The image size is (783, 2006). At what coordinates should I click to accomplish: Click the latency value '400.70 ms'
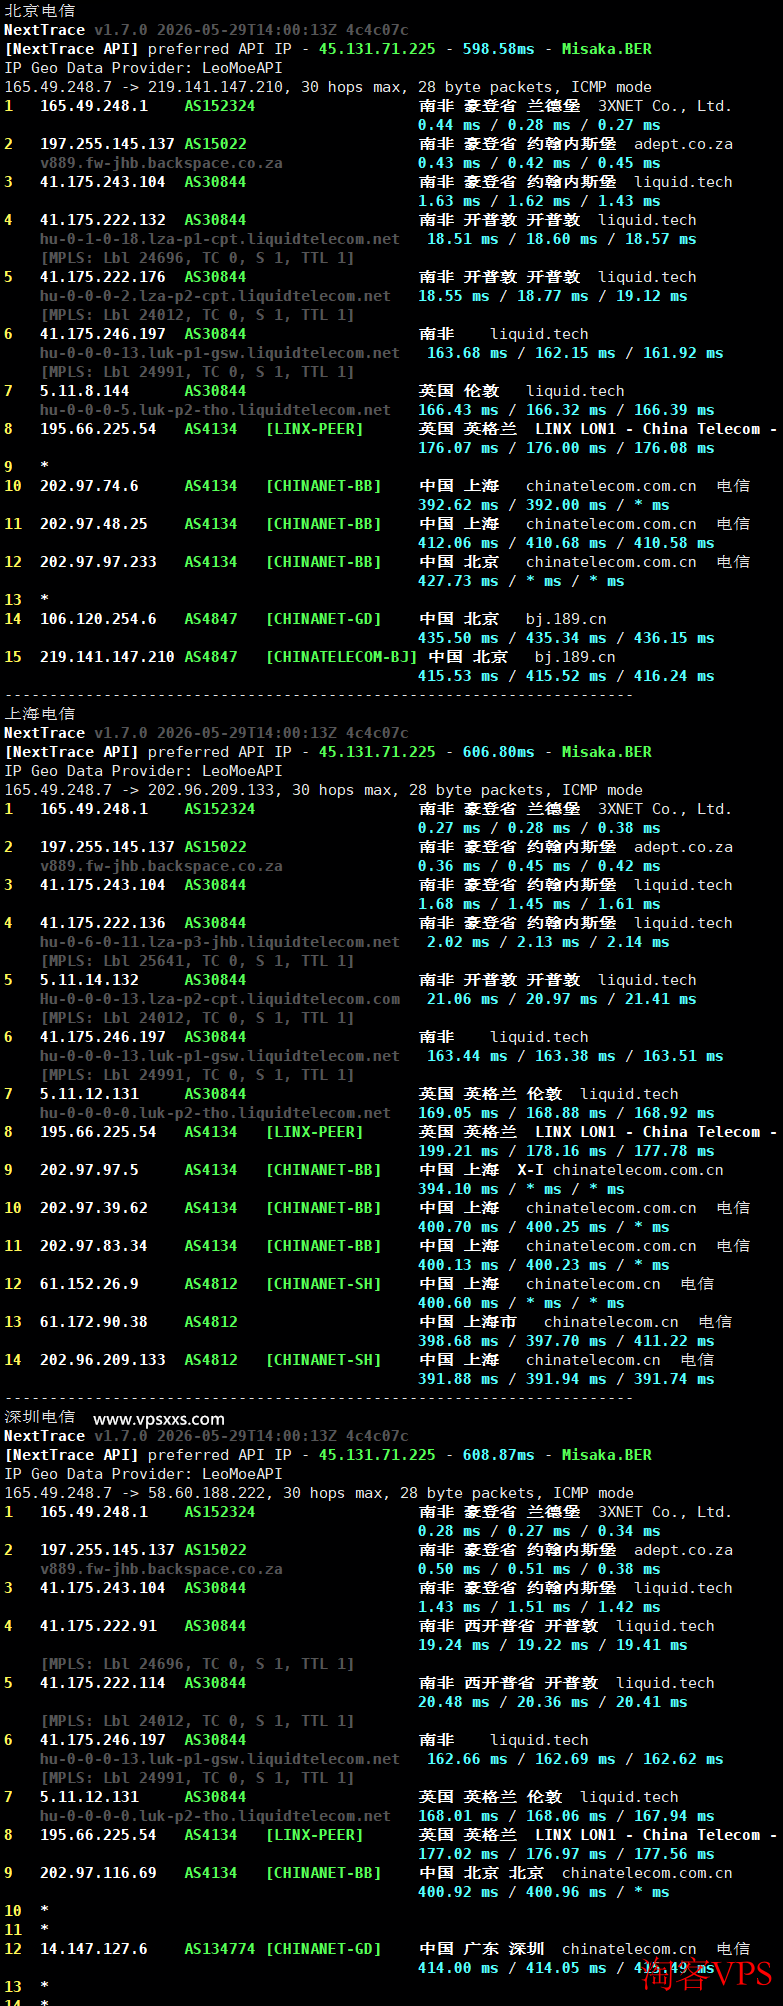click(458, 1227)
